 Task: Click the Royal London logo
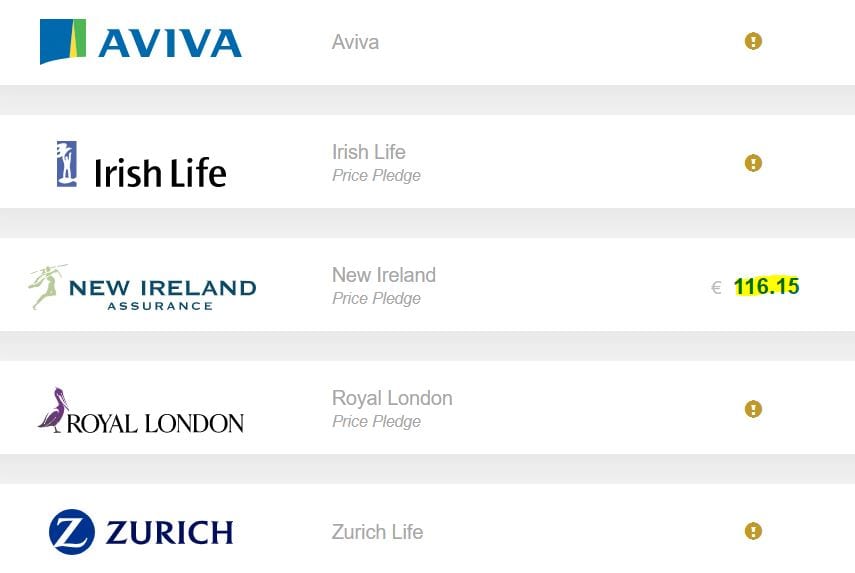tap(141, 411)
